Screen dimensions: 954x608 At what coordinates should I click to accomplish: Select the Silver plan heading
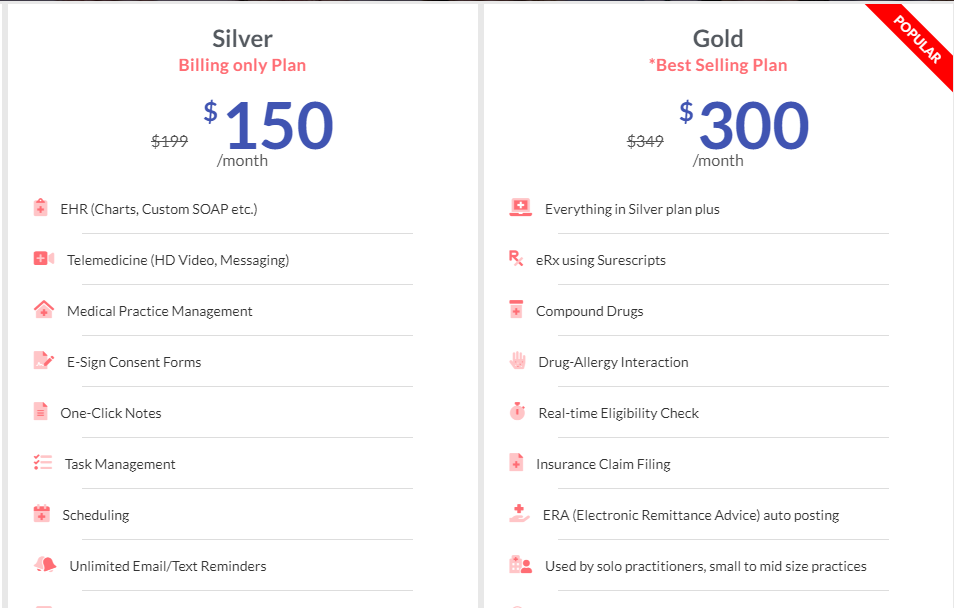click(x=242, y=39)
